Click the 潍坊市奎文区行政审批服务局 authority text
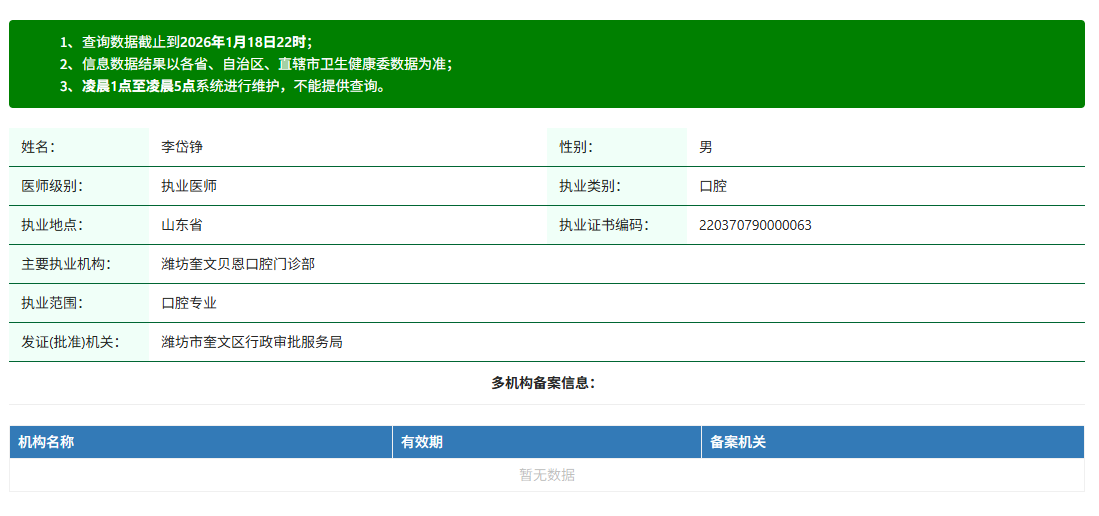Screen dimensions: 1099x516 click(252, 342)
